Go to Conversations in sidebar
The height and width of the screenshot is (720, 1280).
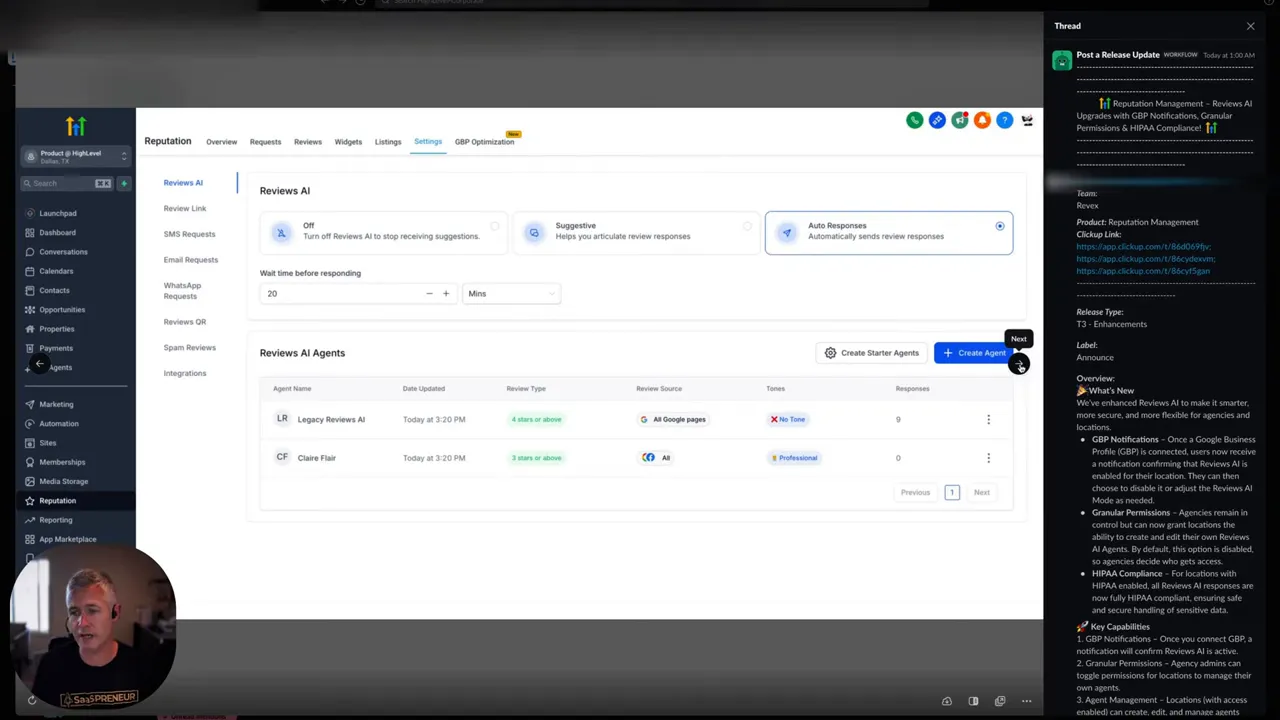(x=63, y=252)
